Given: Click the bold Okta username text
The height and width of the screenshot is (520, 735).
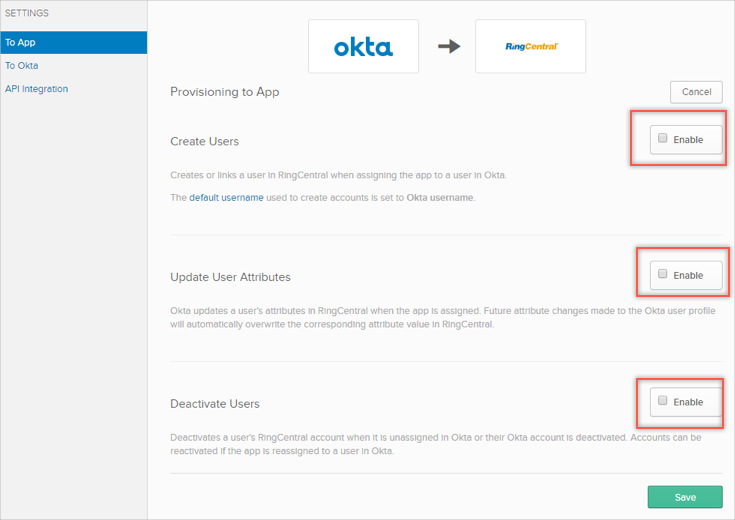Looking at the screenshot, I should (440, 198).
